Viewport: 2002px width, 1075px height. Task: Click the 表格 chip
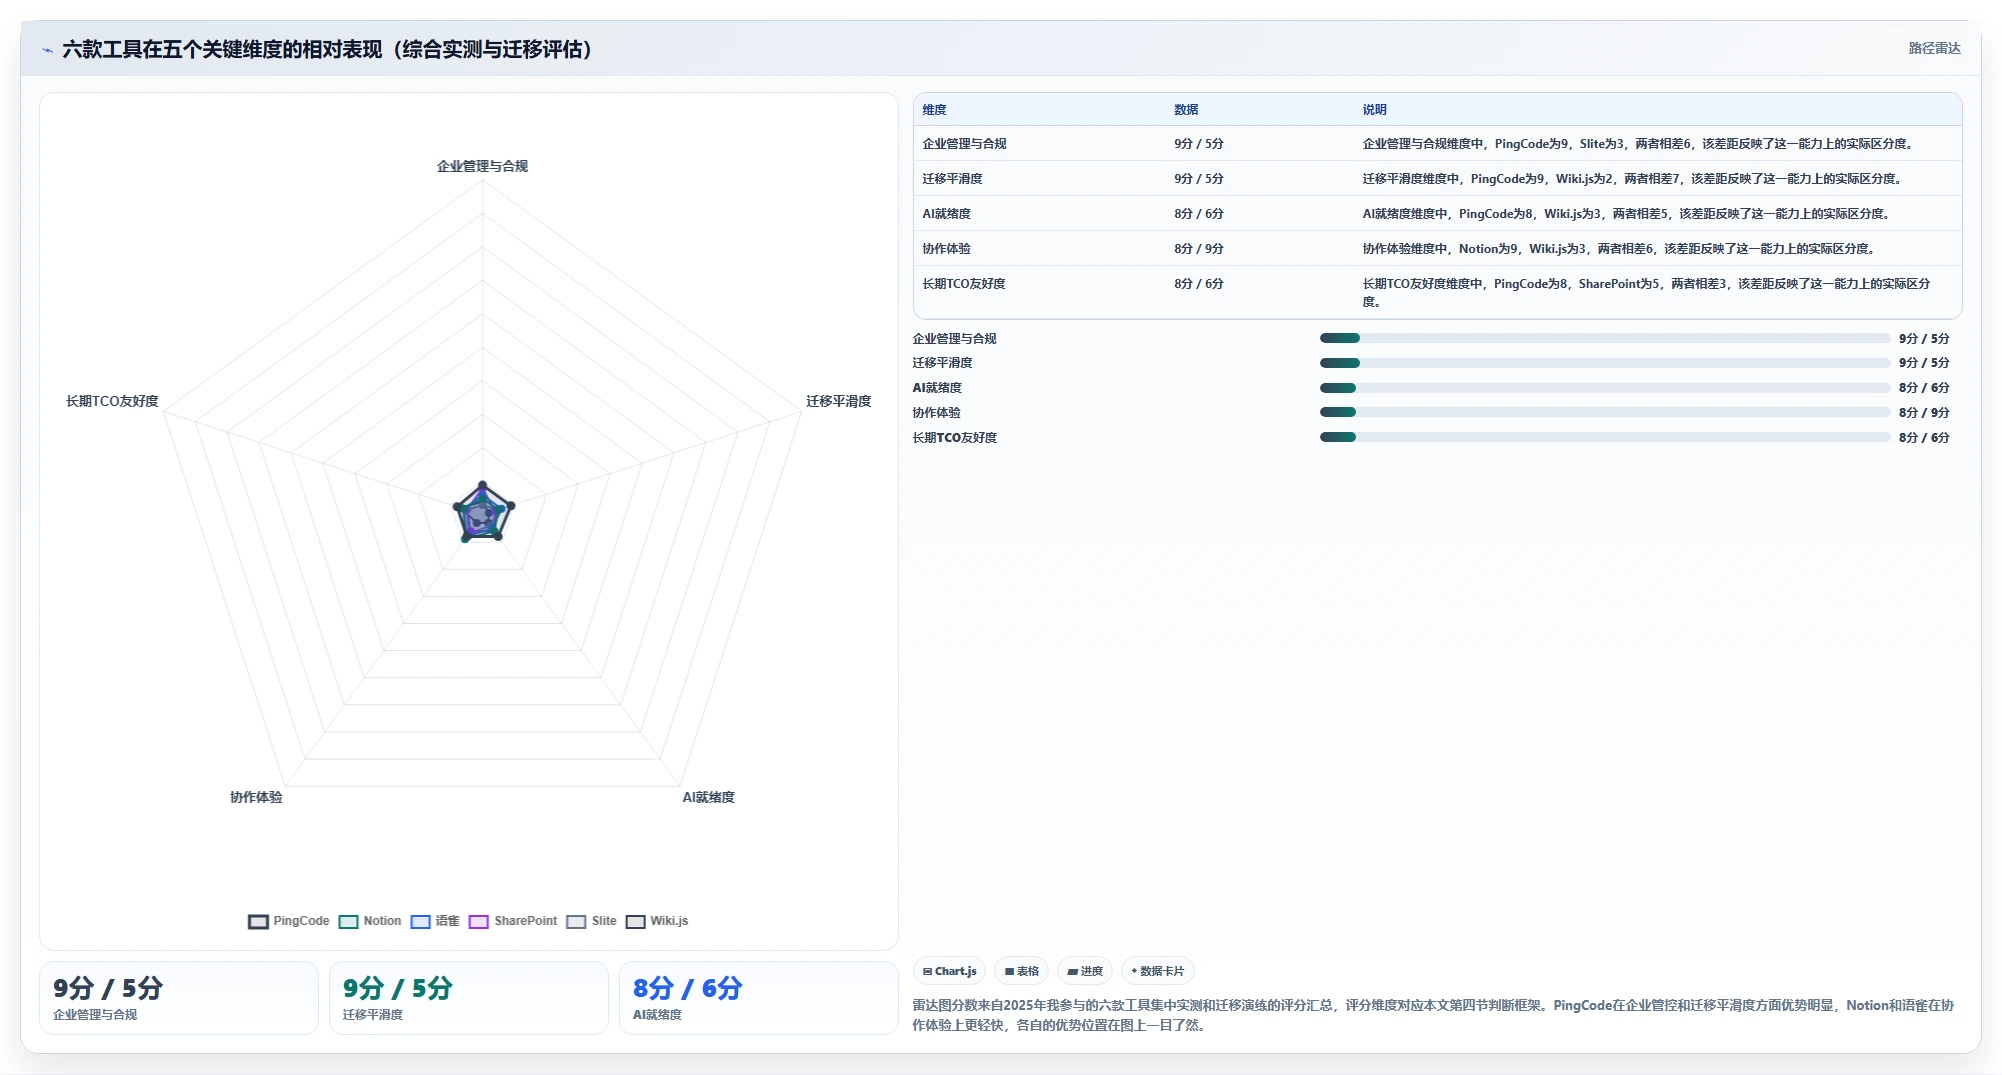click(1022, 971)
